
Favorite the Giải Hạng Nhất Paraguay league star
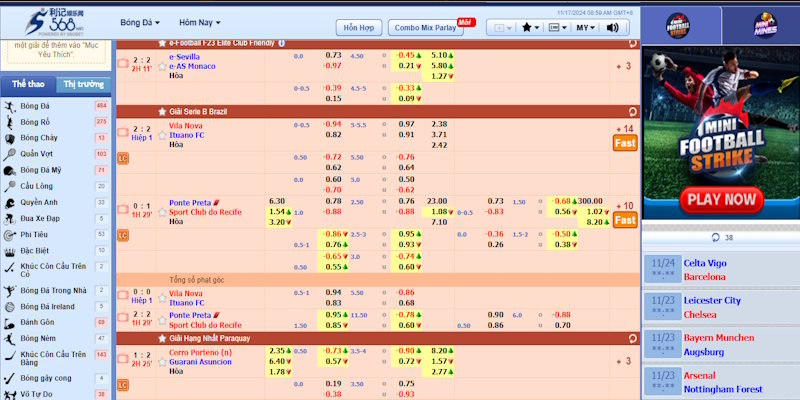(x=162, y=338)
